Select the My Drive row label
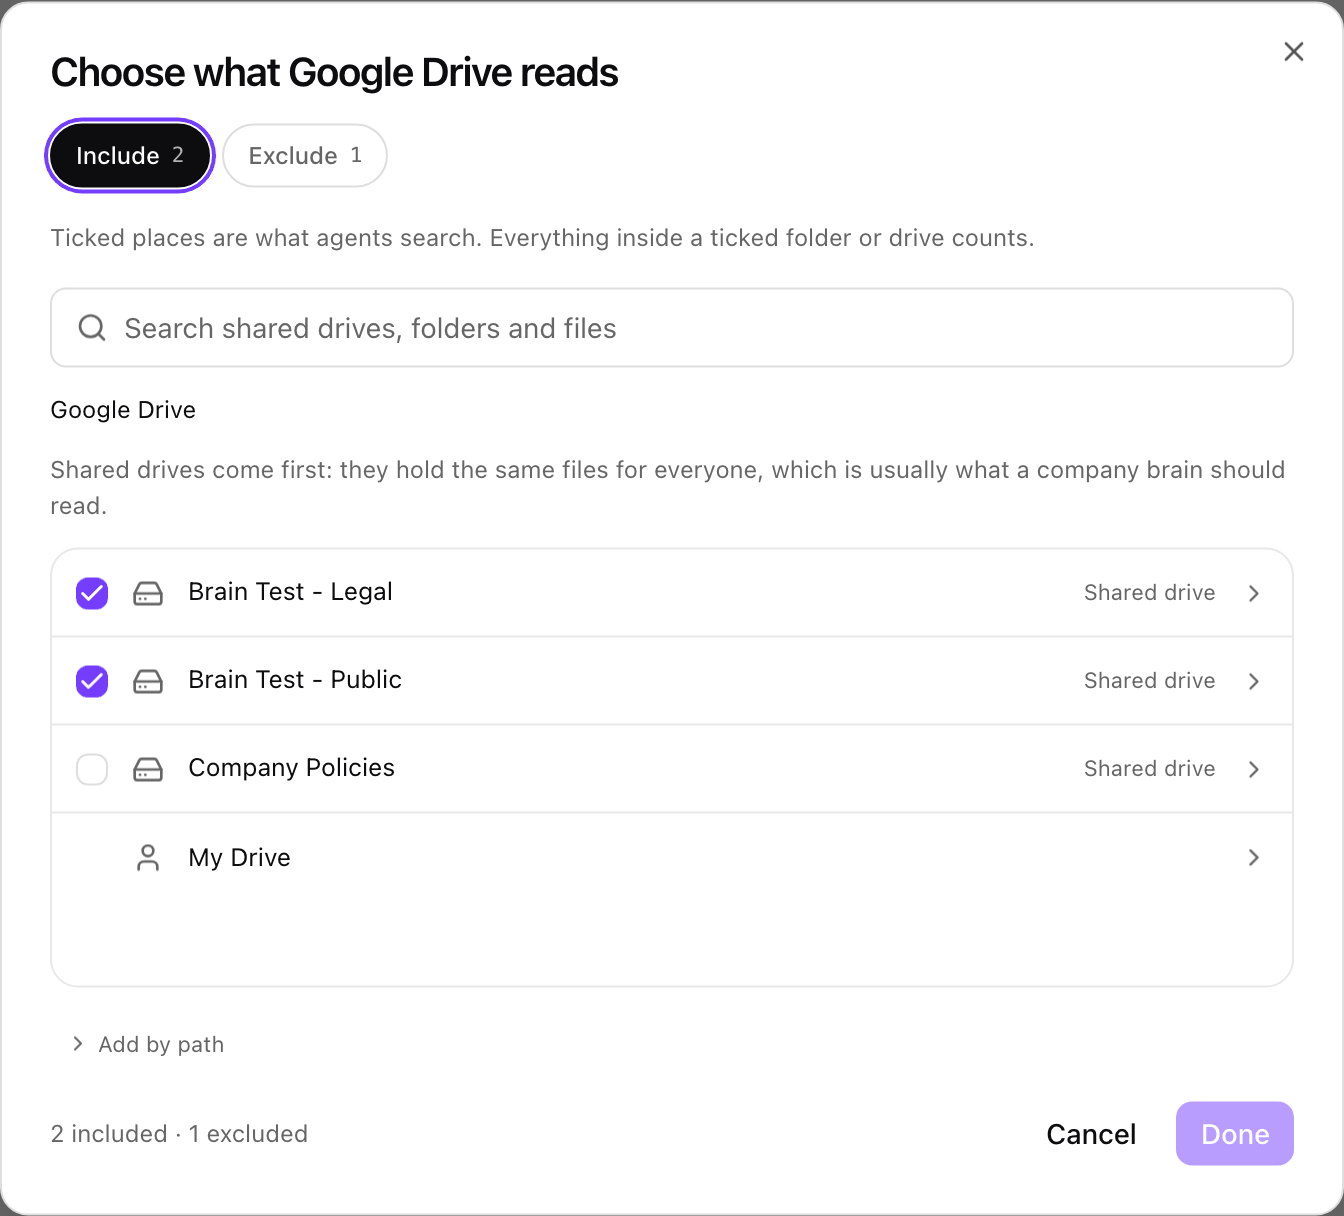The image size is (1344, 1216). pyautogui.click(x=239, y=858)
